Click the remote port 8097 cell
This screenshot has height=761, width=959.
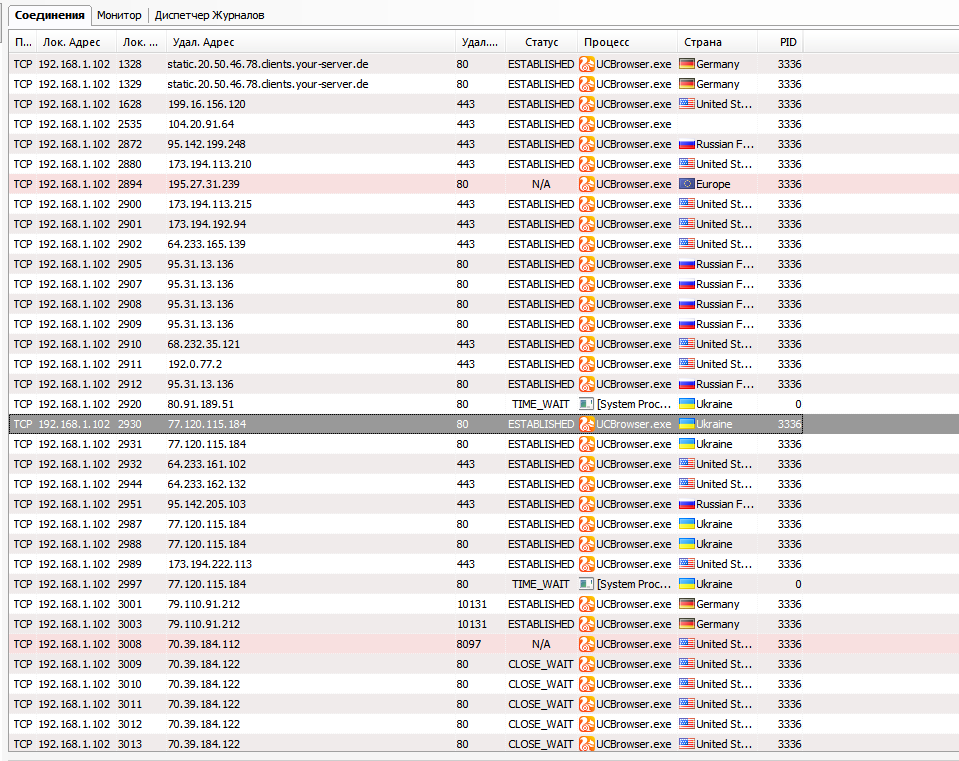coord(469,644)
